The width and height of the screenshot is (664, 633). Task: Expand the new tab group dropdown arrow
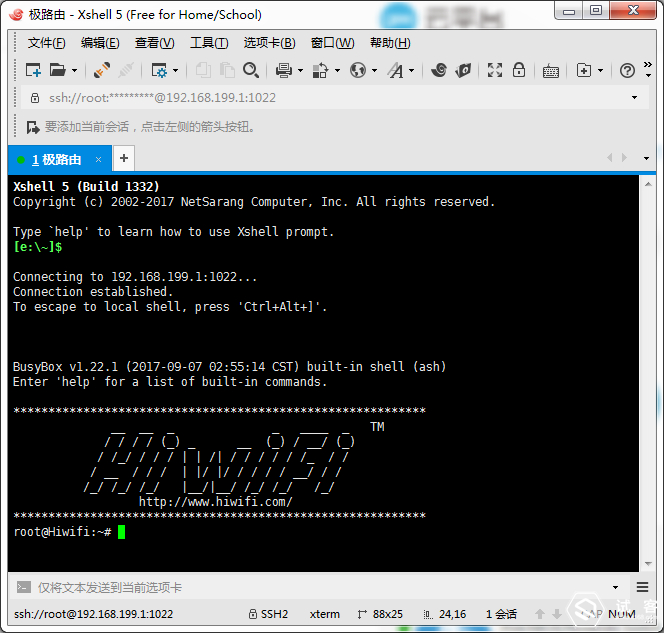tap(600, 70)
